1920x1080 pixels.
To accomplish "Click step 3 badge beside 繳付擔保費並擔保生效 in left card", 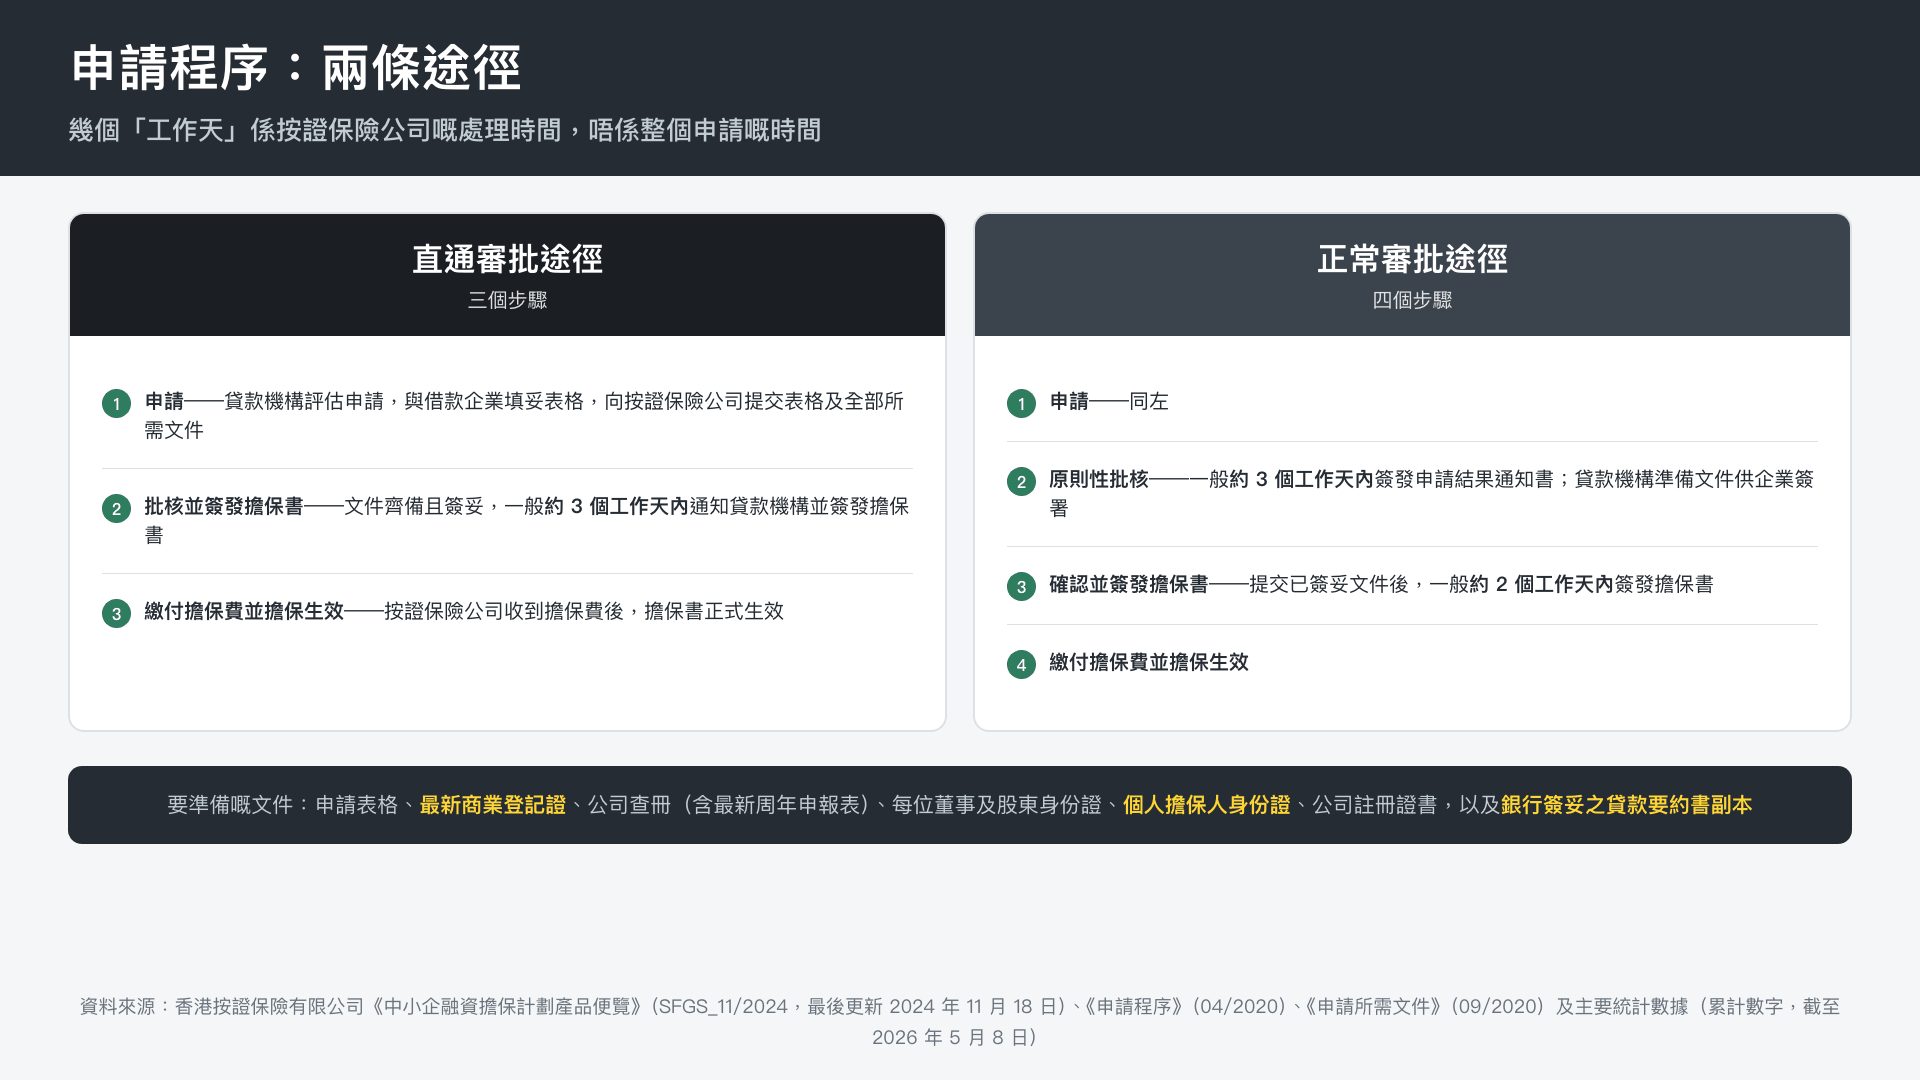I will click(x=116, y=614).
